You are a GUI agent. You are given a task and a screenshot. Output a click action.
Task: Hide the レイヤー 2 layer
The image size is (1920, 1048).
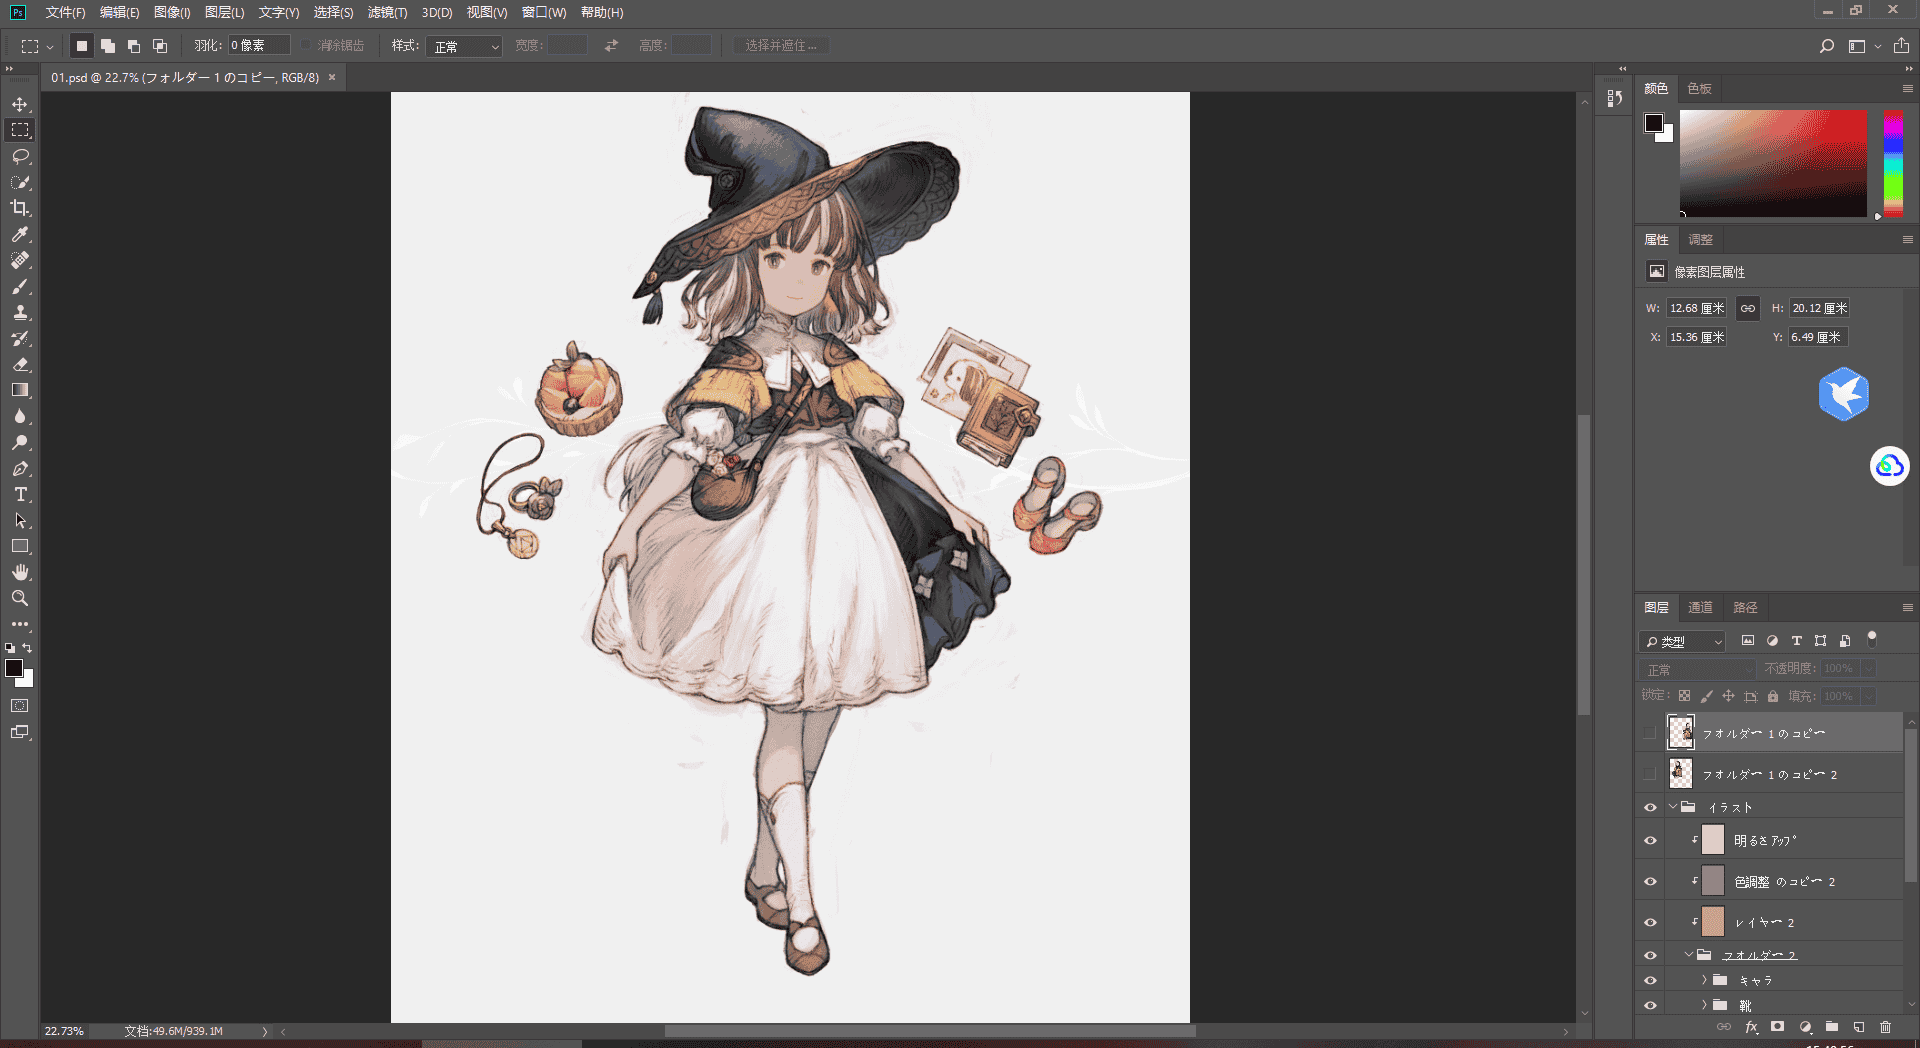click(x=1650, y=922)
